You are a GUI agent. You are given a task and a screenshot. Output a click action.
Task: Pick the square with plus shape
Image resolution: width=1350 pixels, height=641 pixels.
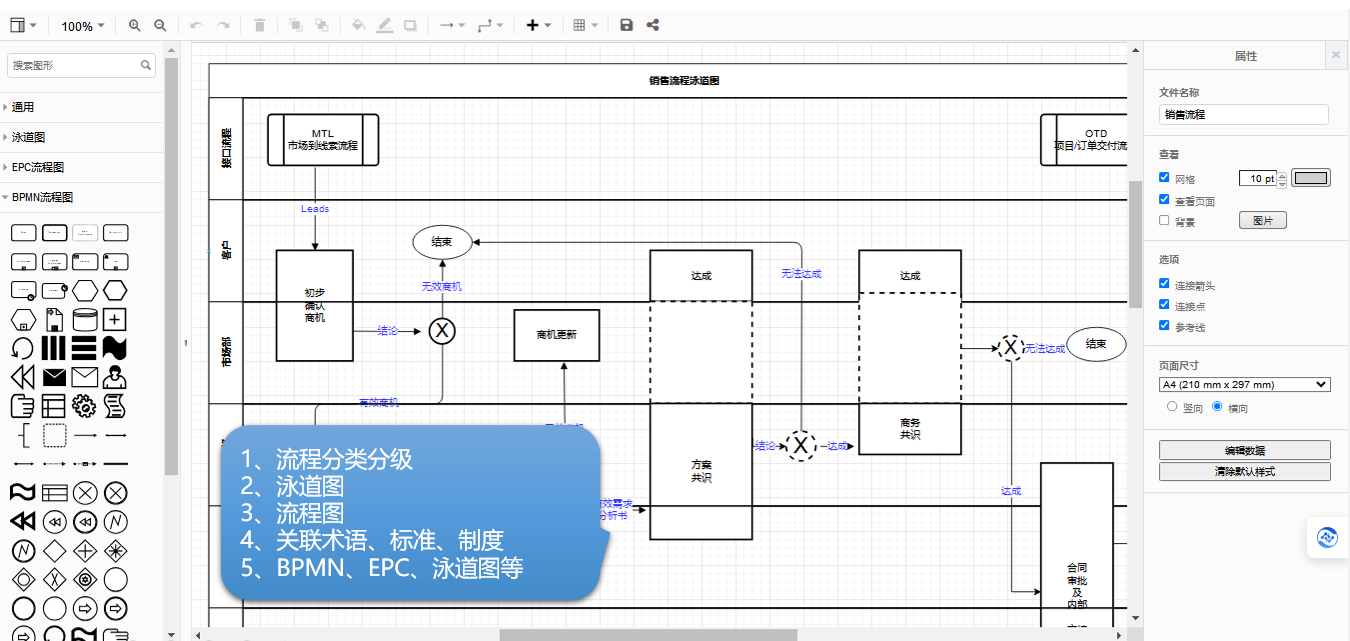click(x=116, y=320)
